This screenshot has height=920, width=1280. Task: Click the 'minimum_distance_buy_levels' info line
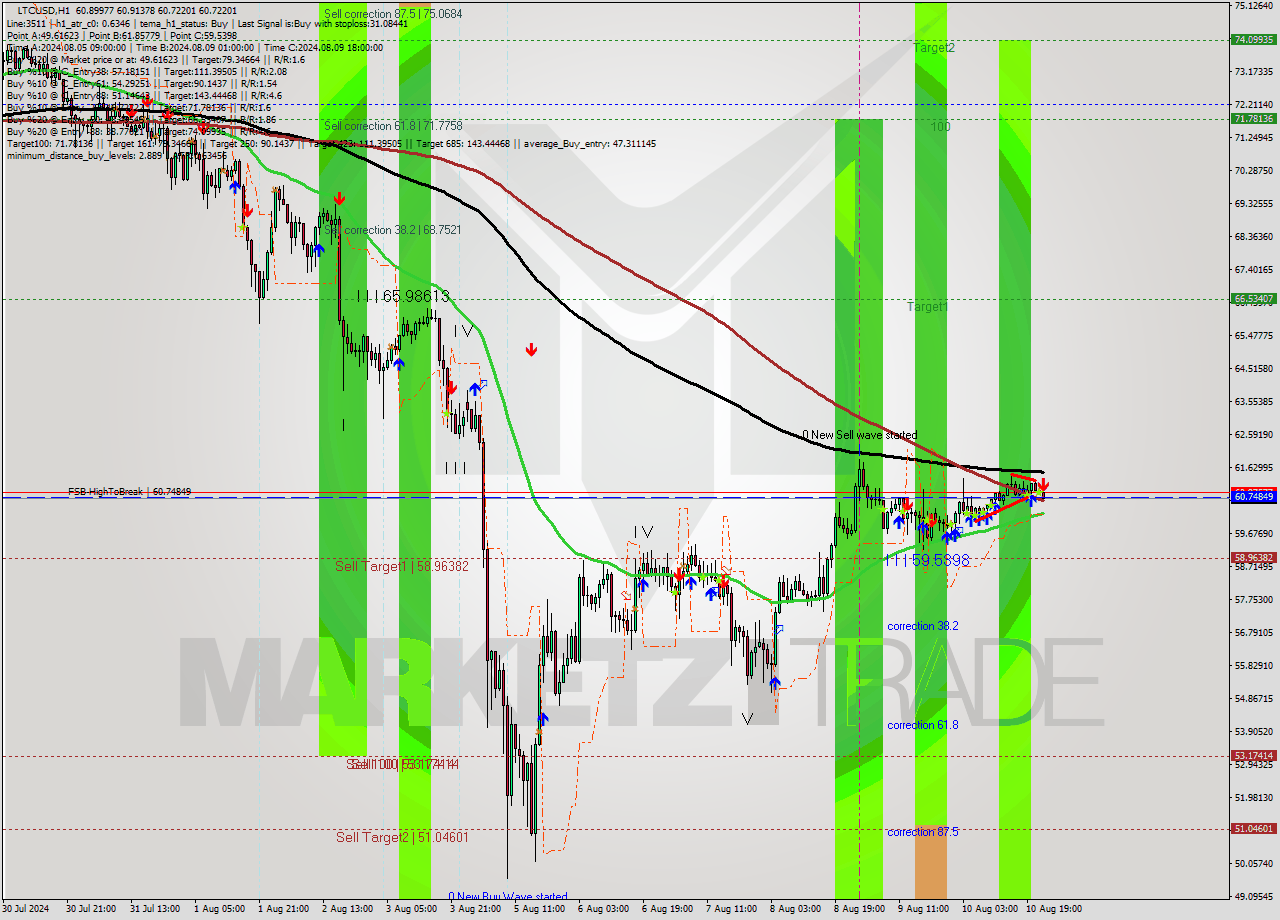click(116, 156)
